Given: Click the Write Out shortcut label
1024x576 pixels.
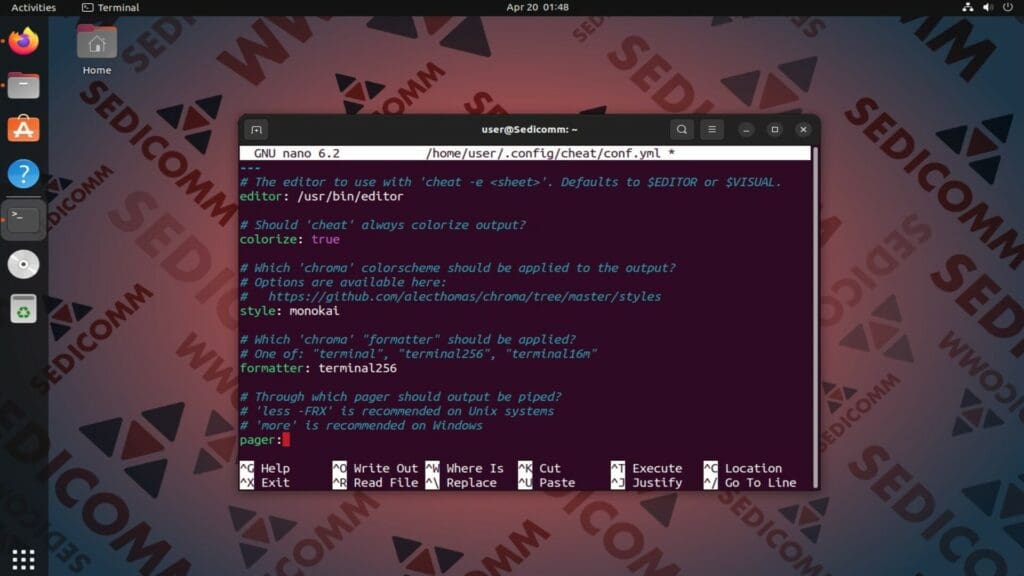Looking at the screenshot, I should click(385, 468).
